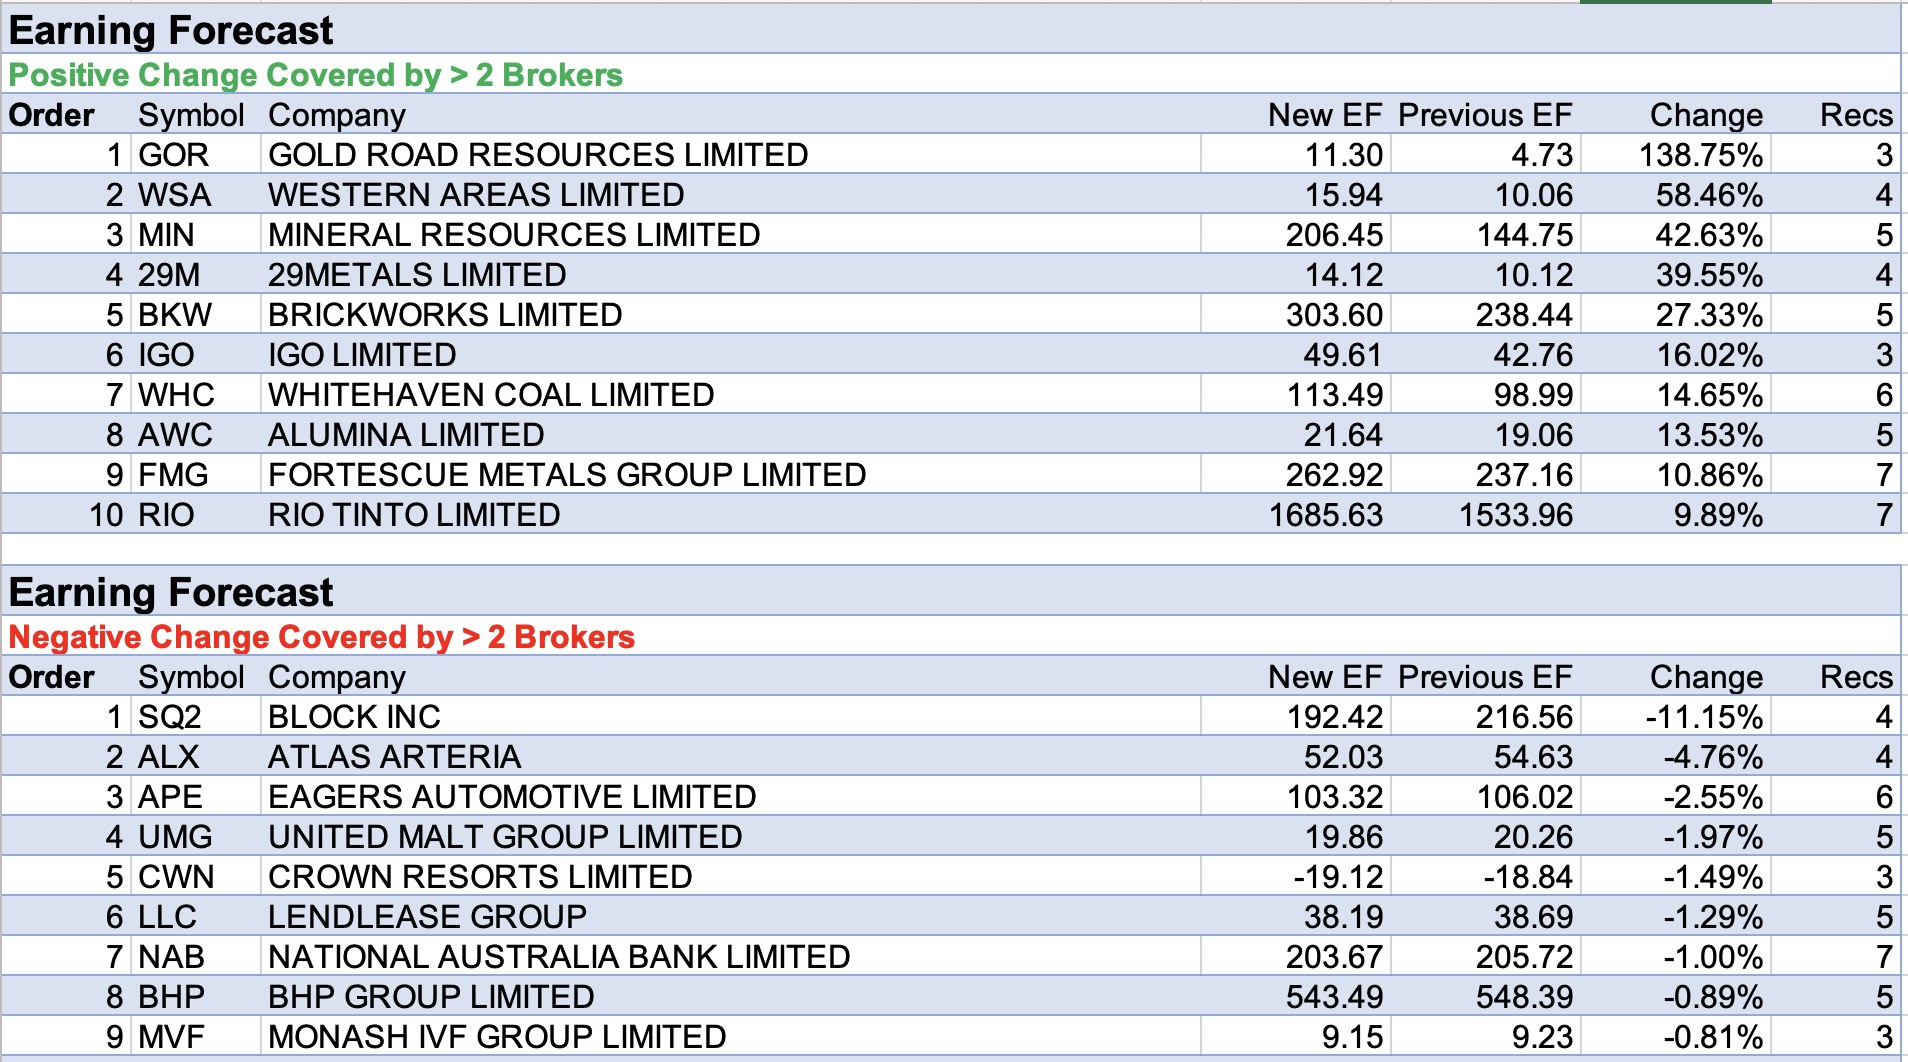Select 'Positive Change Covered by > 2 Brokers' heading
The image size is (1908, 1062).
(315, 75)
